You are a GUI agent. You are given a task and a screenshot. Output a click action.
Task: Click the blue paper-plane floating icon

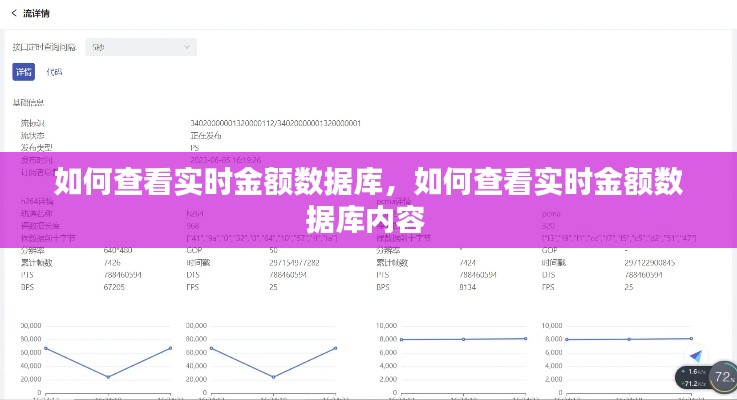[x=698, y=356]
